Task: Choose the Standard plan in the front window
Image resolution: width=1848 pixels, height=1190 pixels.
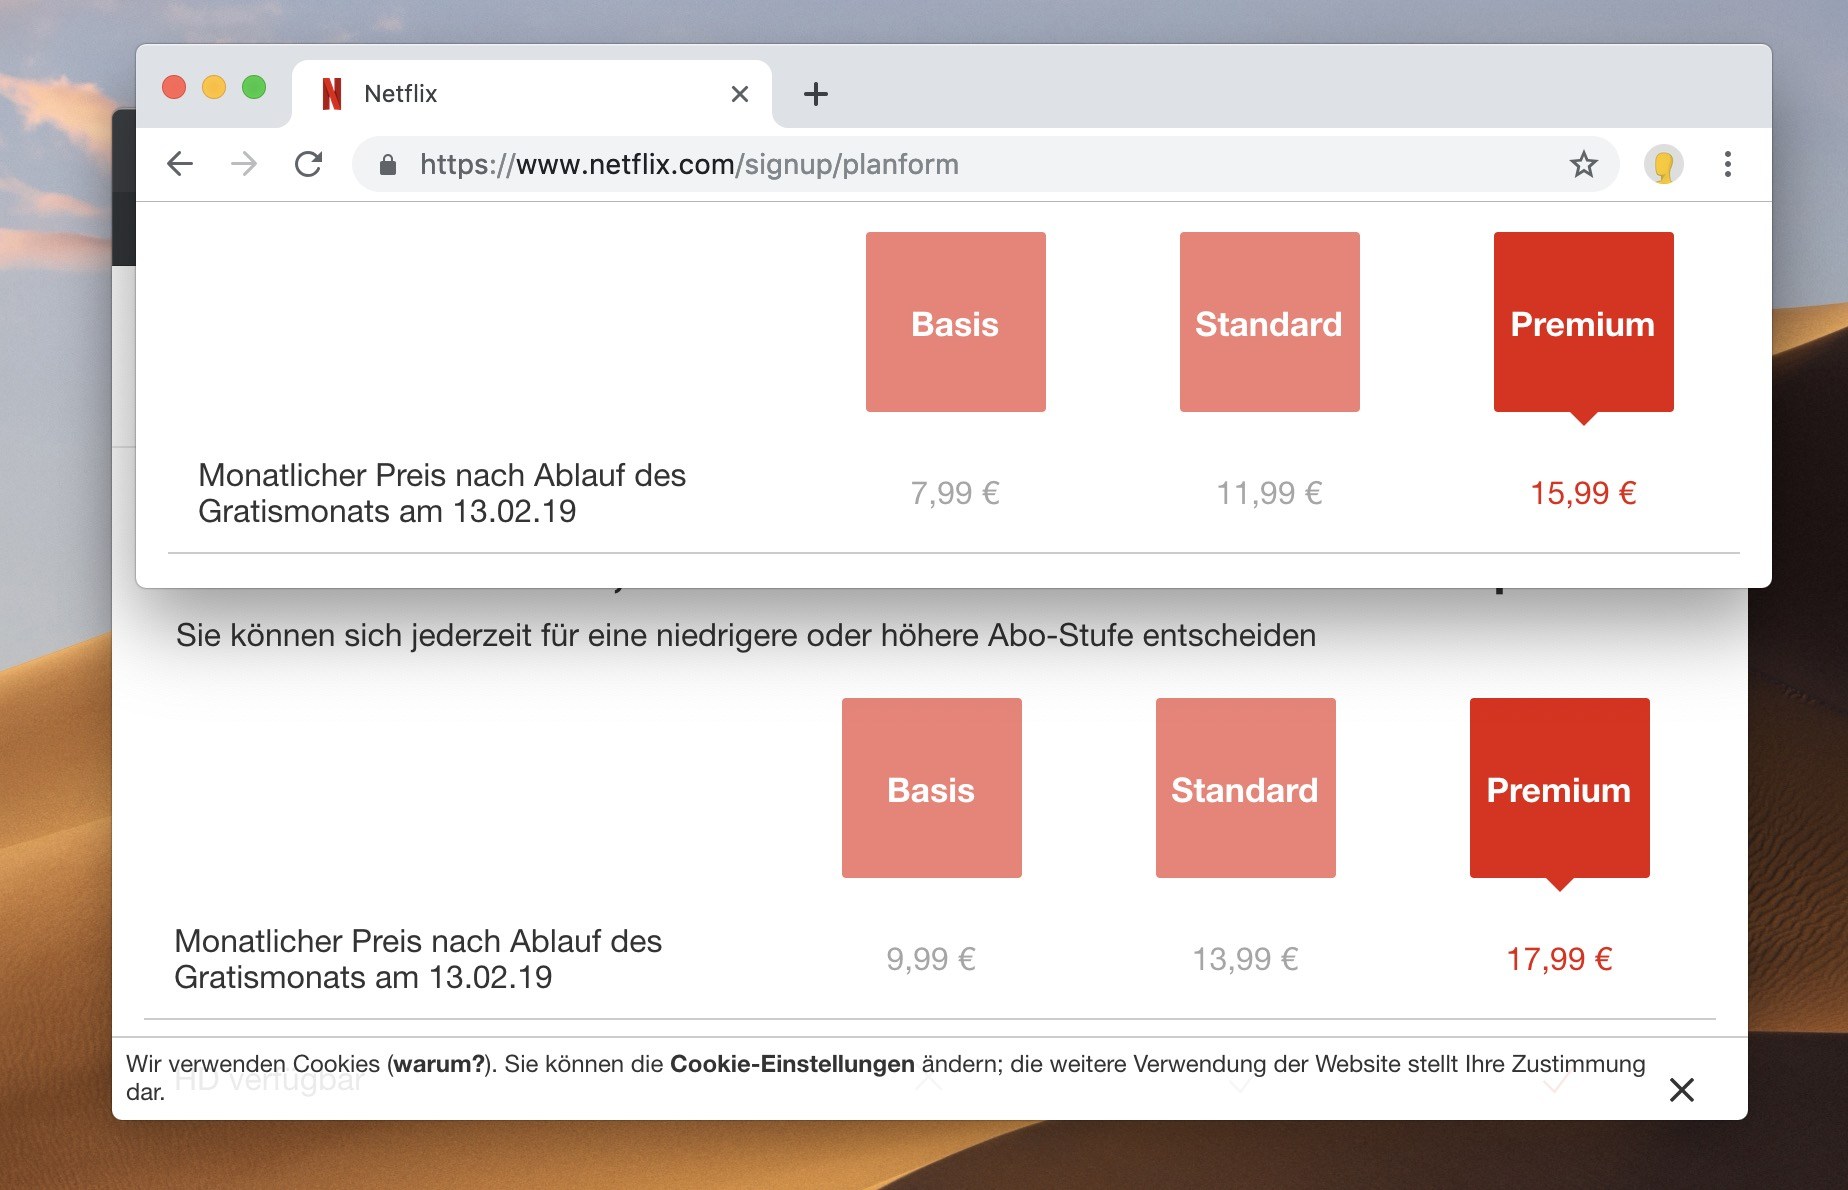Action: pyautogui.click(x=1270, y=322)
